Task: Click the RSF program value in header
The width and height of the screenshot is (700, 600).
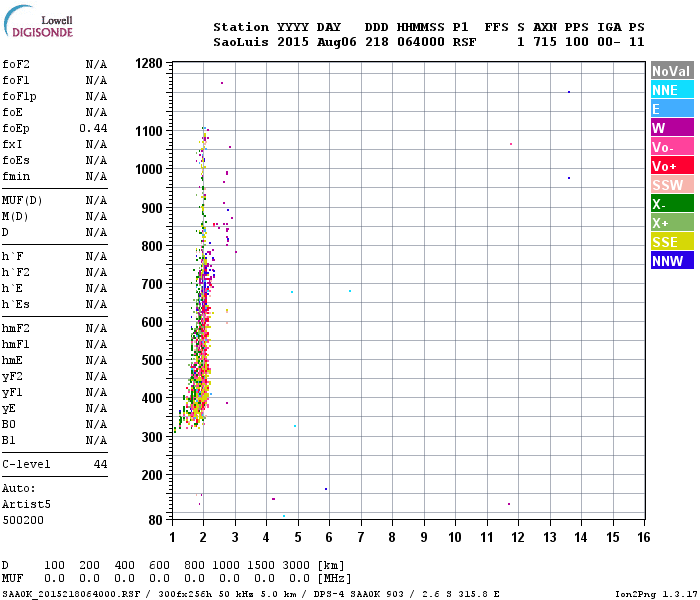Action: [464, 42]
